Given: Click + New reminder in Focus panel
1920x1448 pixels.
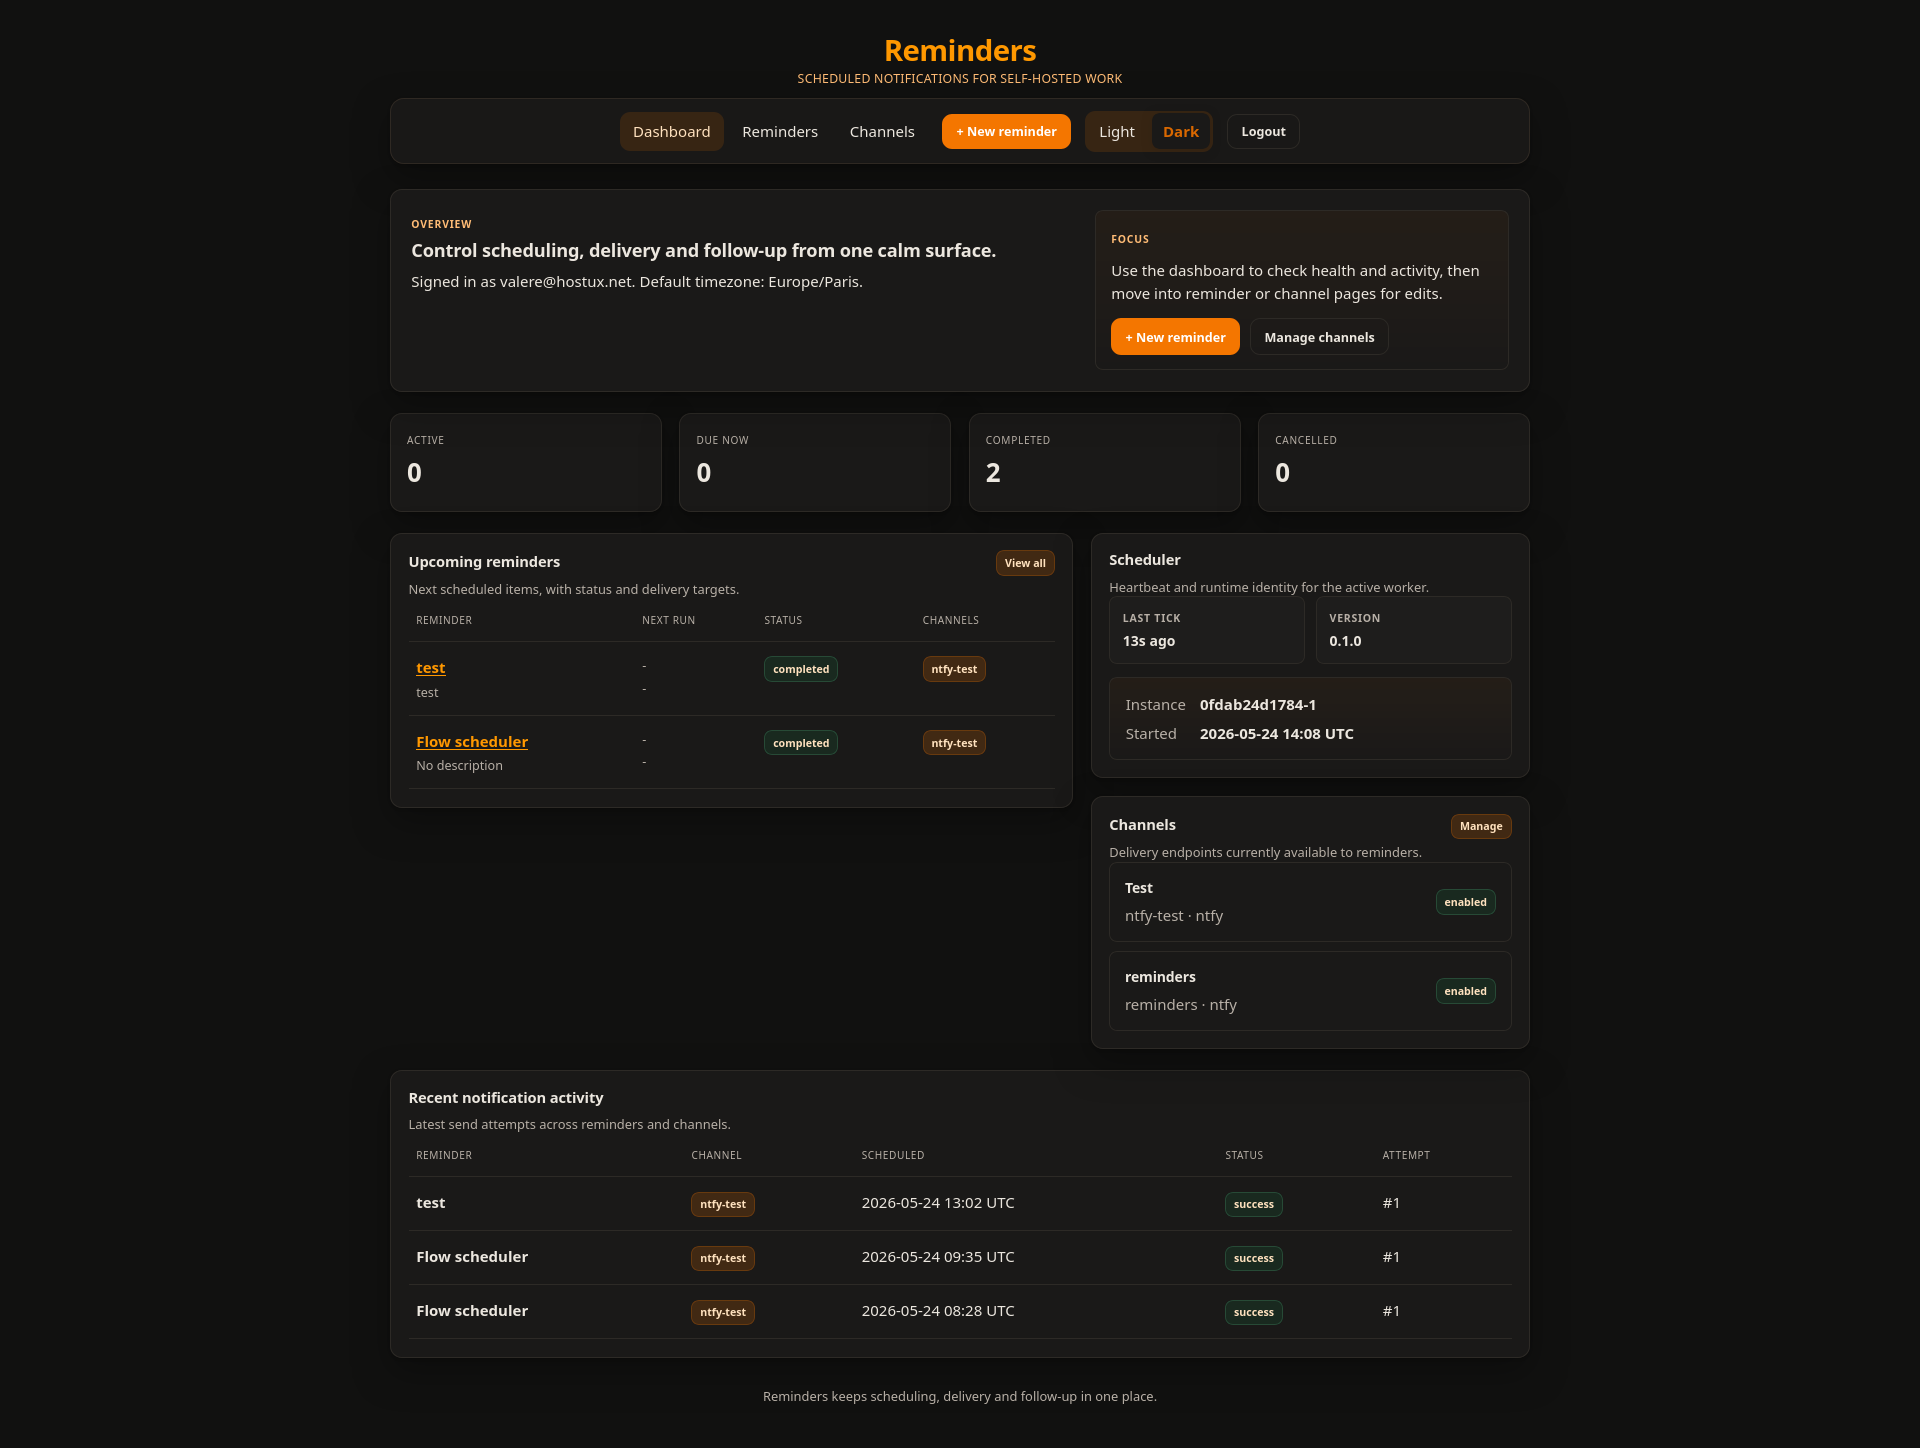Looking at the screenshot, I should pyautogui.click(x=1175, y=337).
